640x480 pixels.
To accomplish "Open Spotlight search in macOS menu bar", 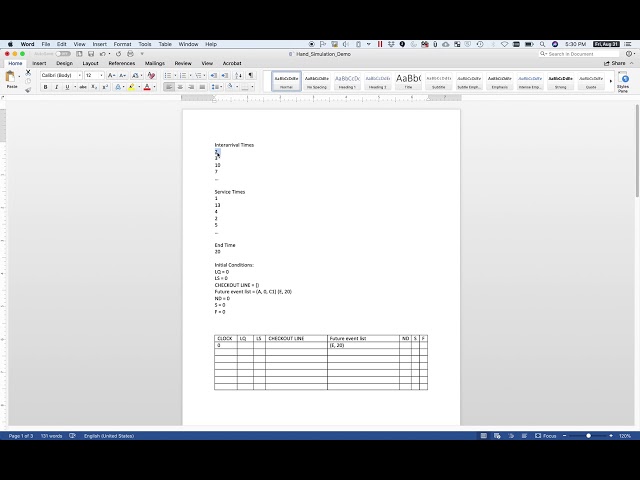I will tap(542, 44).
